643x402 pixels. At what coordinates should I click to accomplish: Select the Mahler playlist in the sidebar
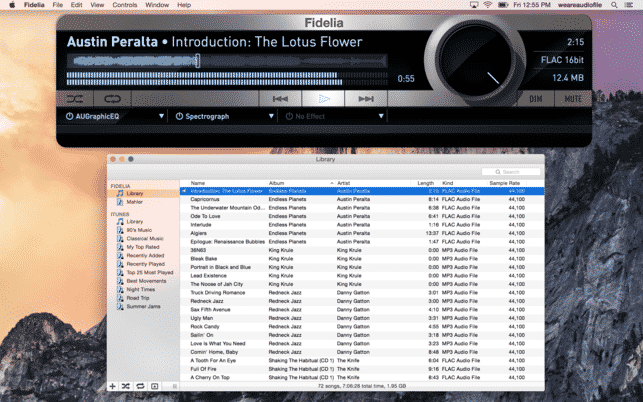click(135, 201)
